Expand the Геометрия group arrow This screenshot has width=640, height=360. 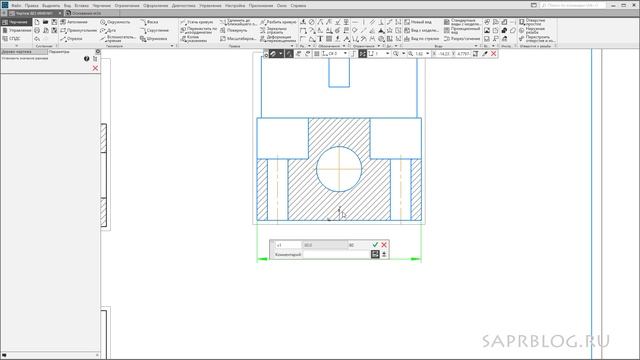pos(172,46)
